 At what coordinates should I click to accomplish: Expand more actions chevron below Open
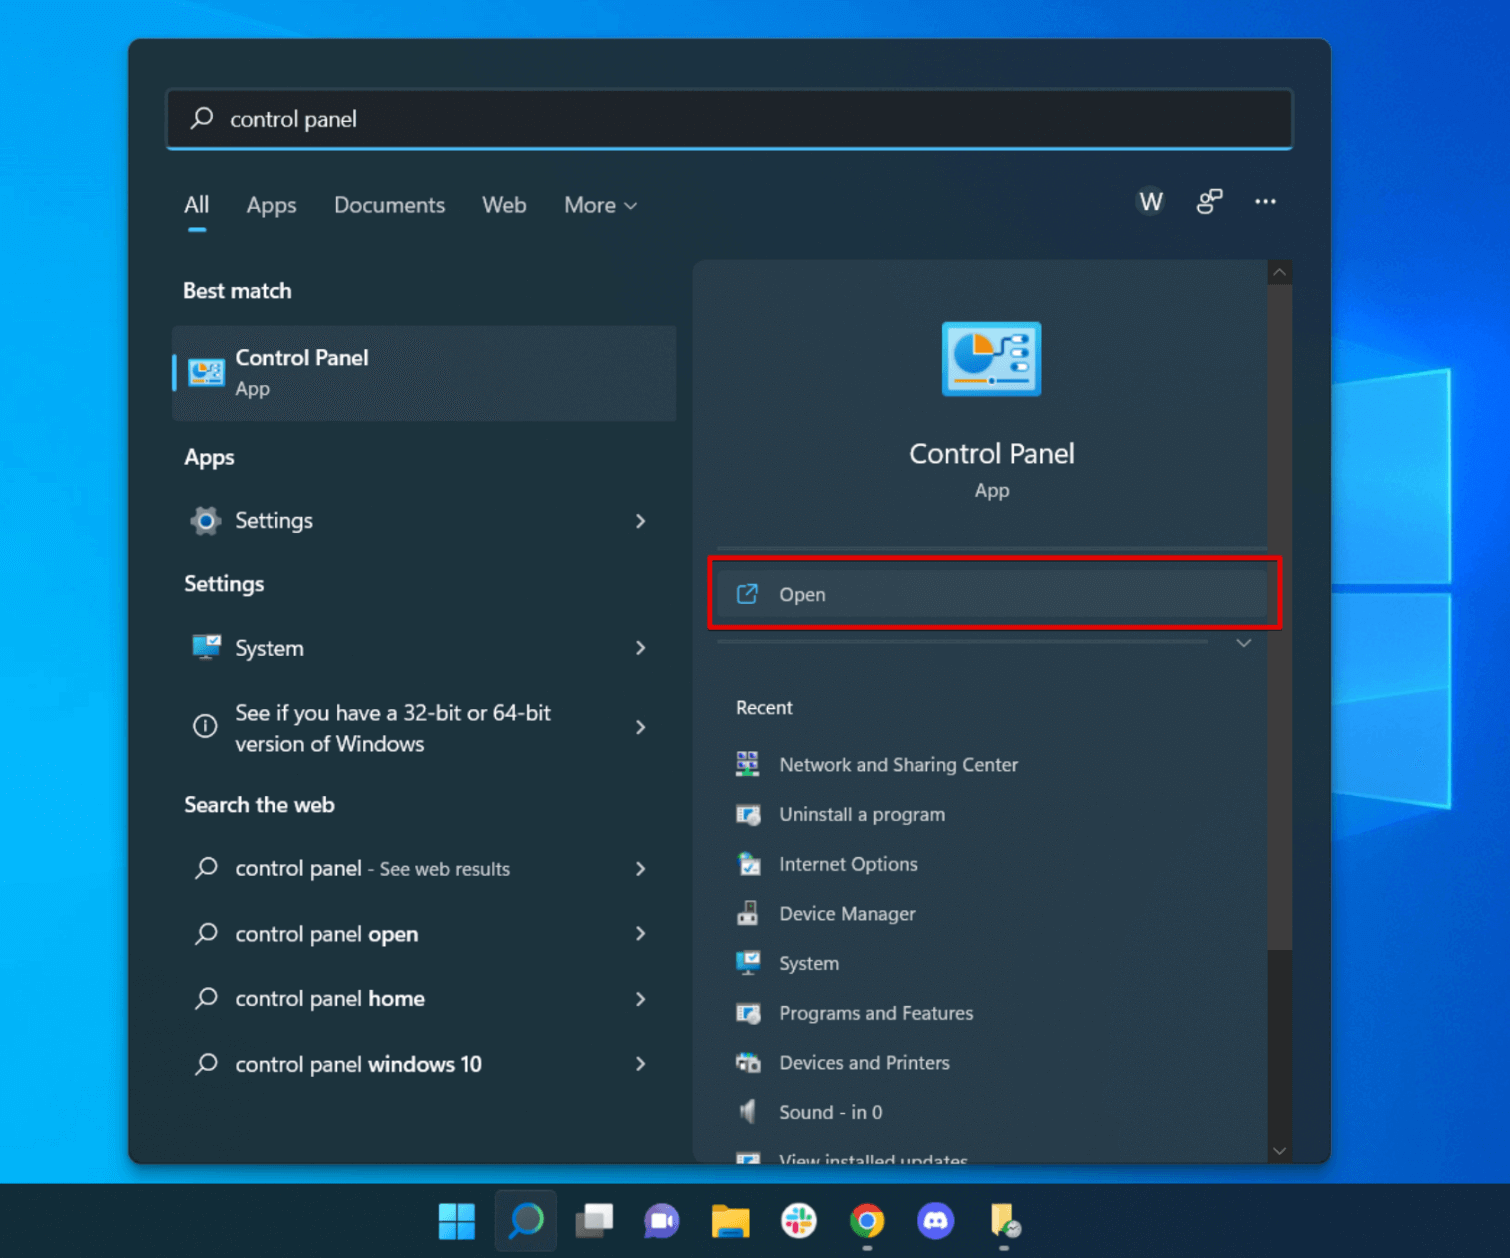(1243, 643)
